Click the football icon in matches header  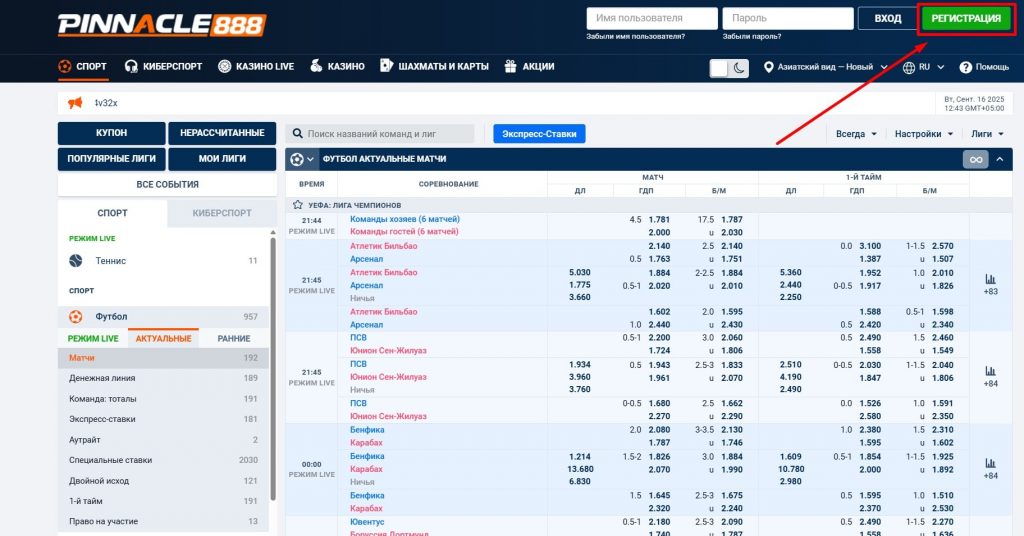[296, 159]
